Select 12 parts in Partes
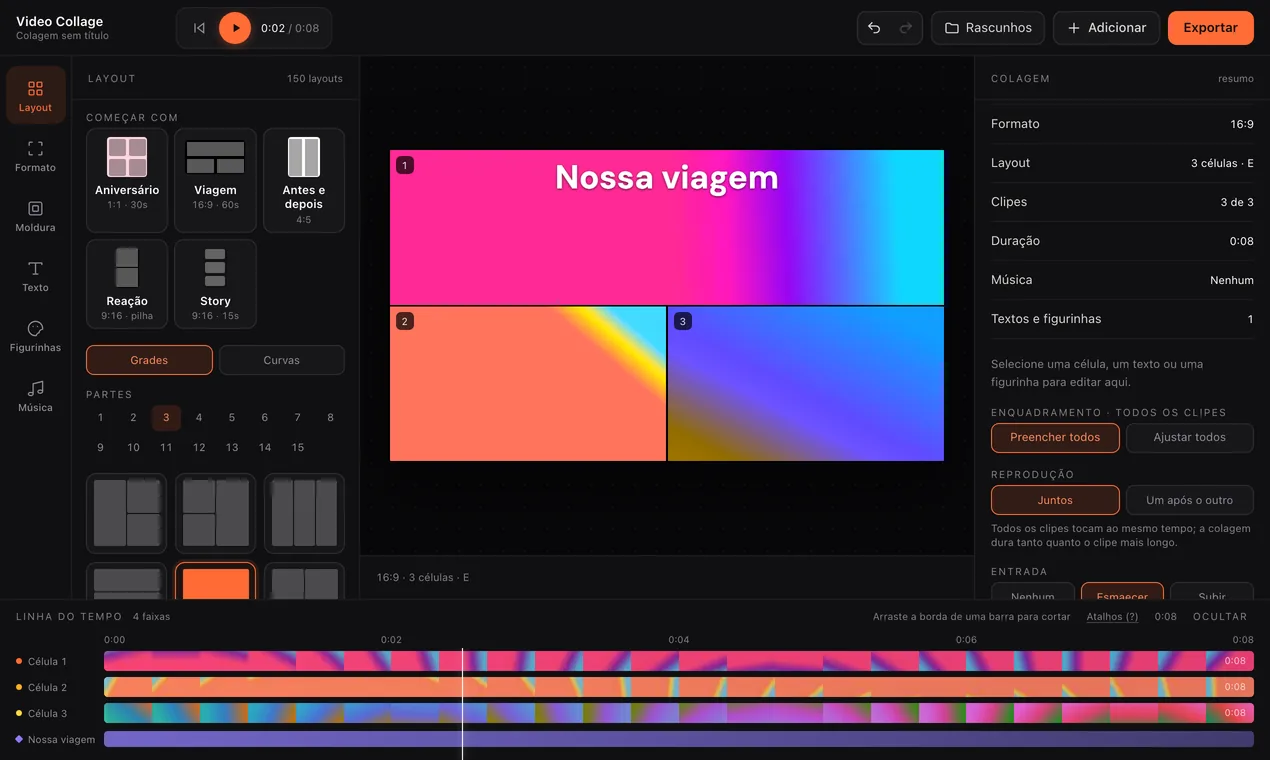The width and height of the screenshot is (1270, 760). coord(199,447)
